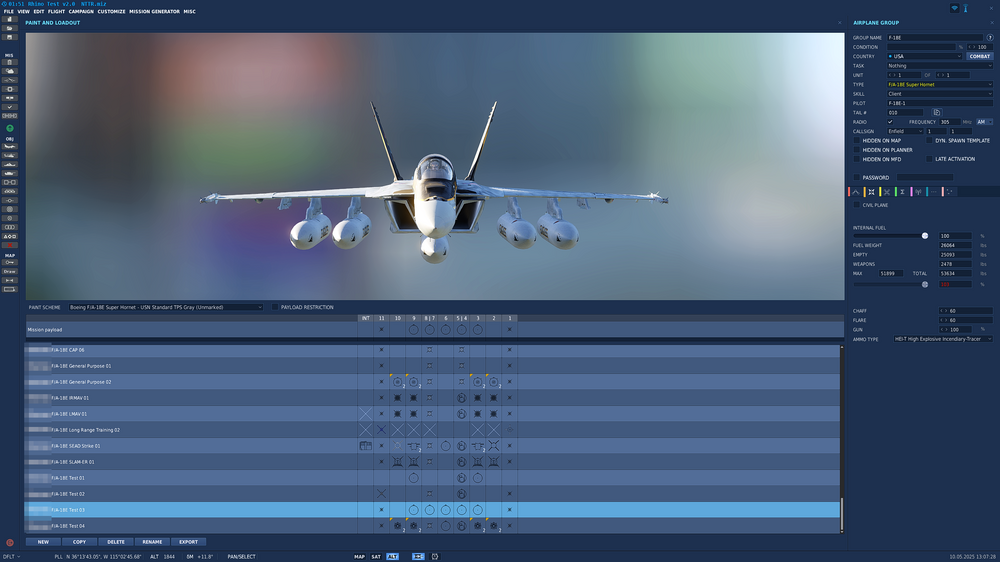Open the Flight menu

tap(56, 11)
